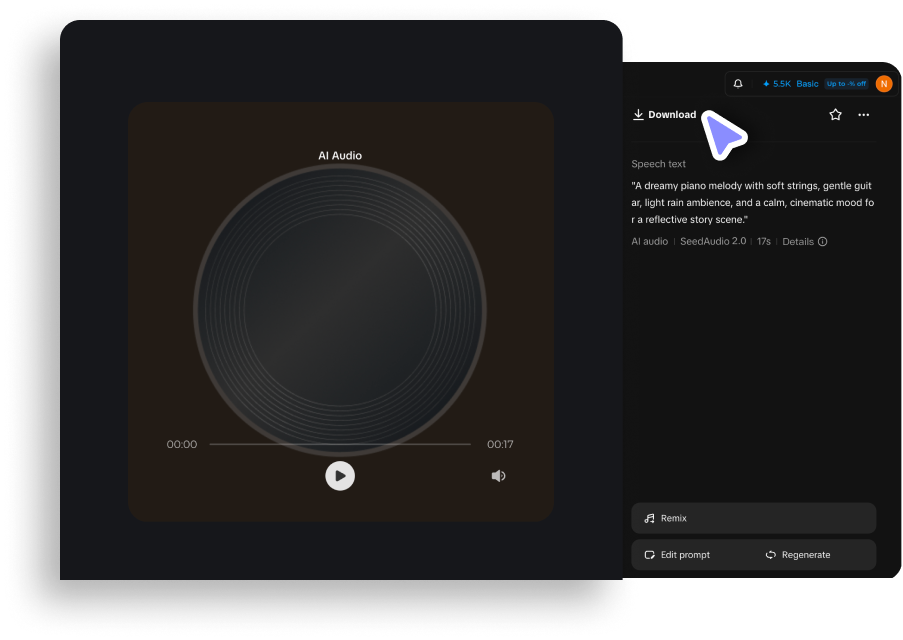This screenshot has width=903, height=640.
Task: Open the three-dot more options menu
Action: click(863, 115)
